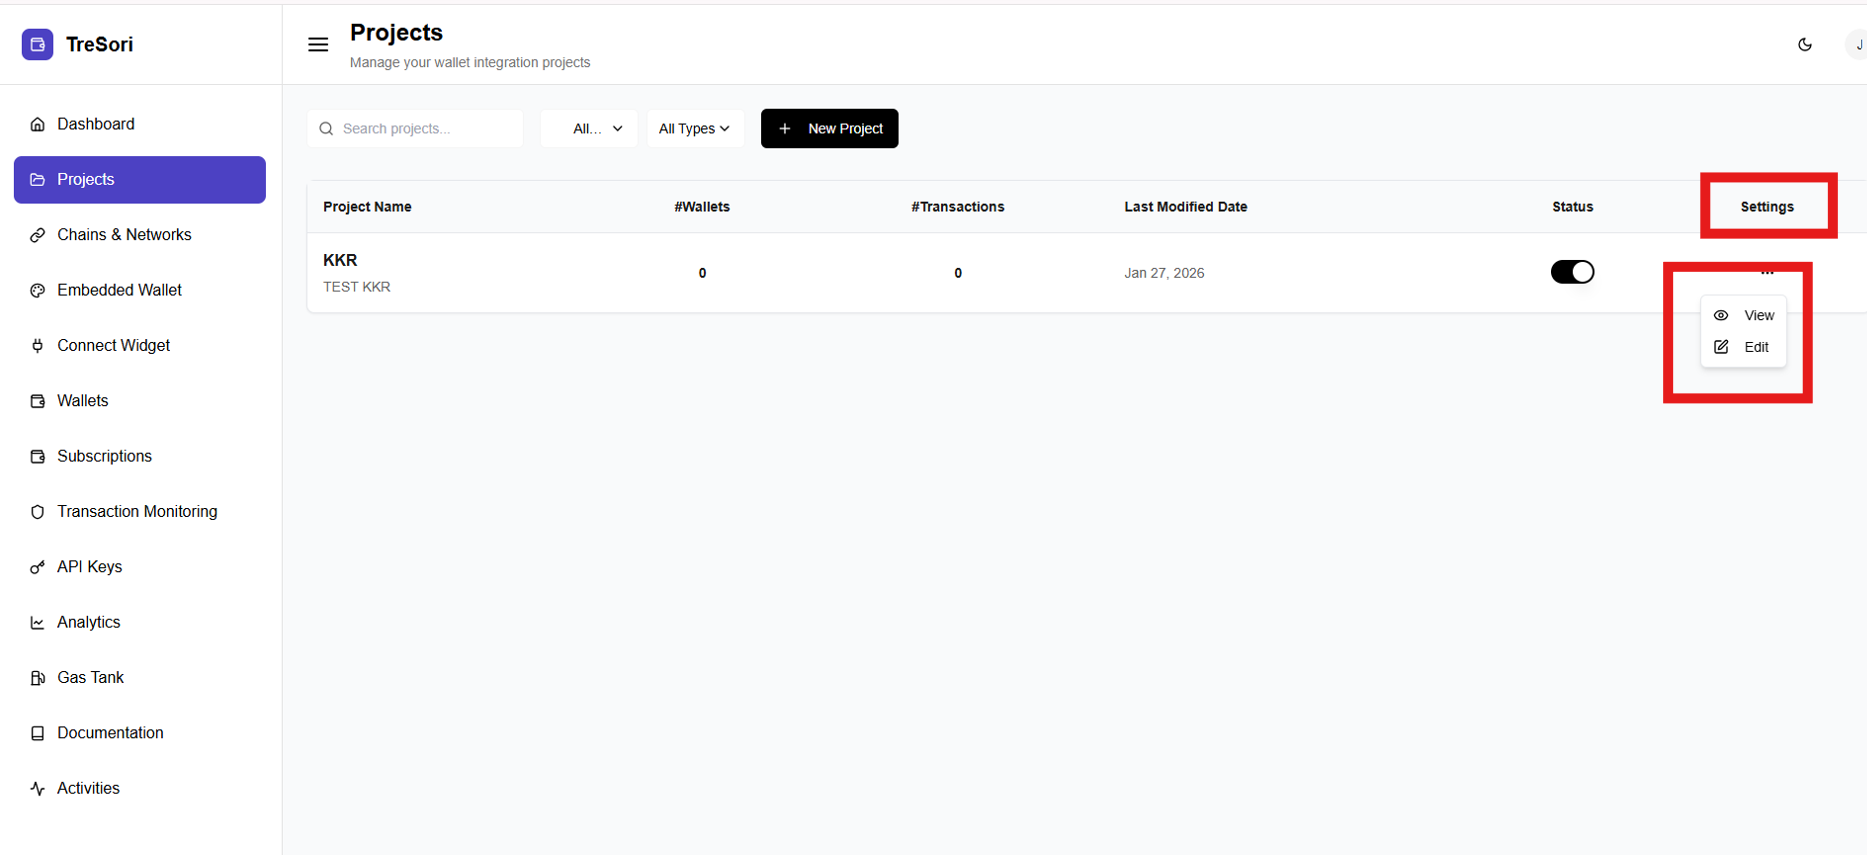Click the three-dot settings icon for KKR
This screenshot has height=855, width=1867.
click(x=1767, y=272)
